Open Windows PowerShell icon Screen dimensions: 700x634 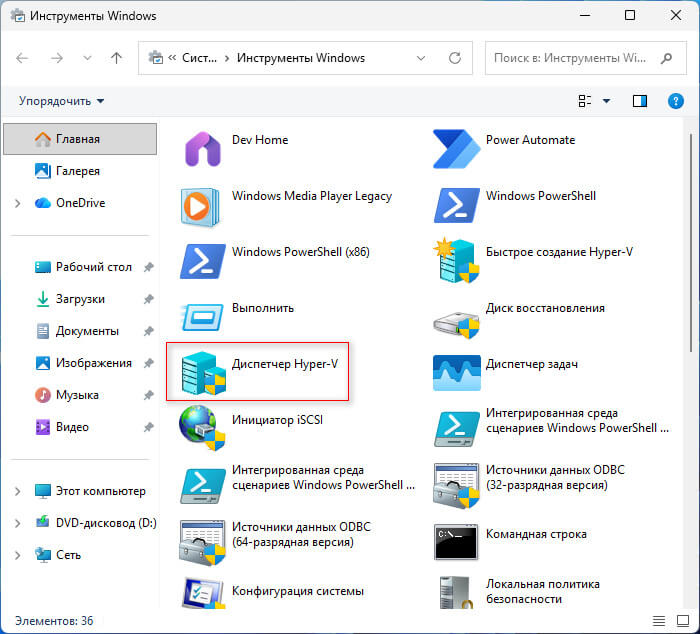pyautogui.click(x=456, y=205)
